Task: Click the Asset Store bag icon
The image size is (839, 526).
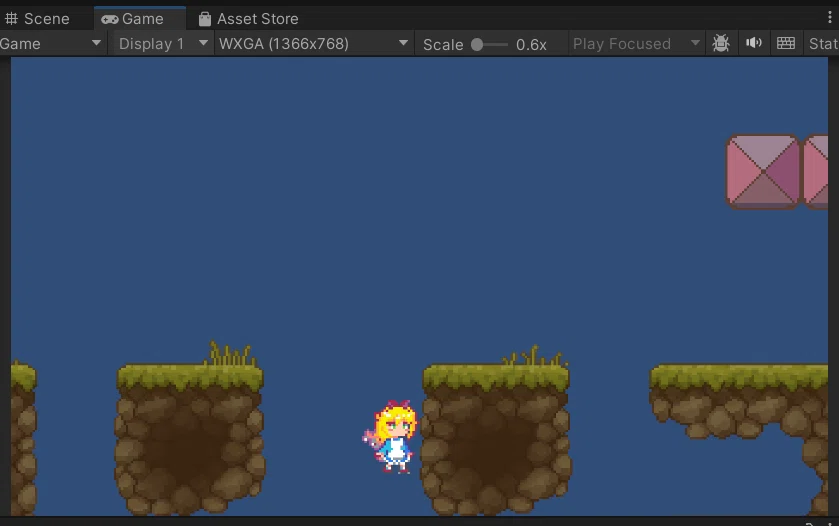Action: point(204,19)
